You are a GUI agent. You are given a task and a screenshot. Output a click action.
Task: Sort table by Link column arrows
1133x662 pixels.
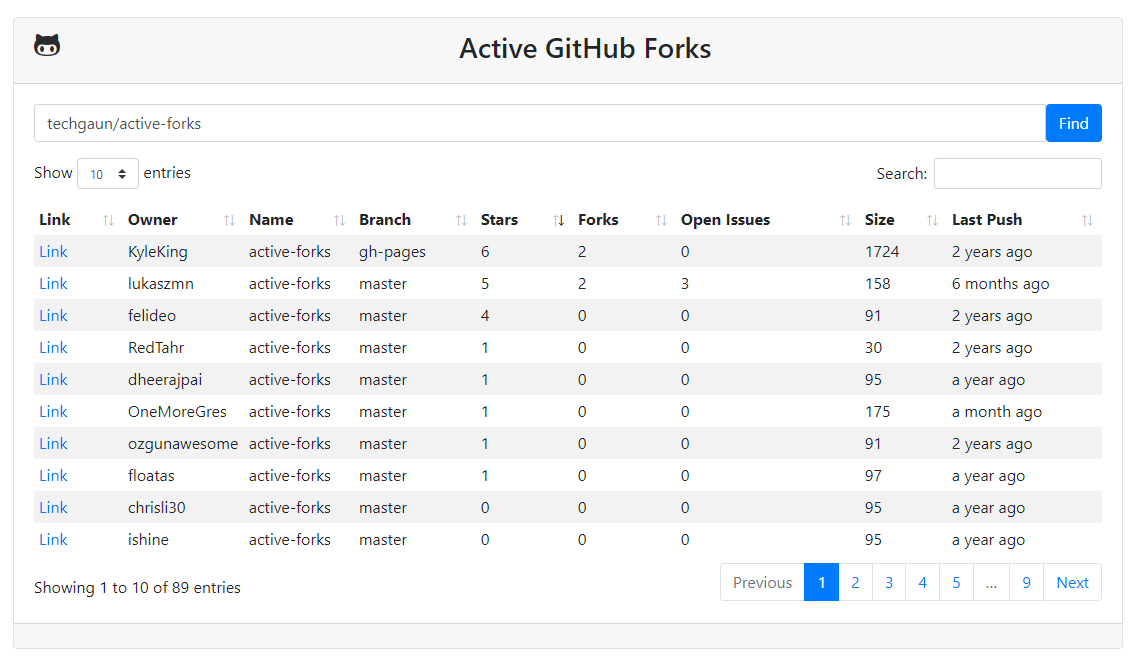coord(108,220)
